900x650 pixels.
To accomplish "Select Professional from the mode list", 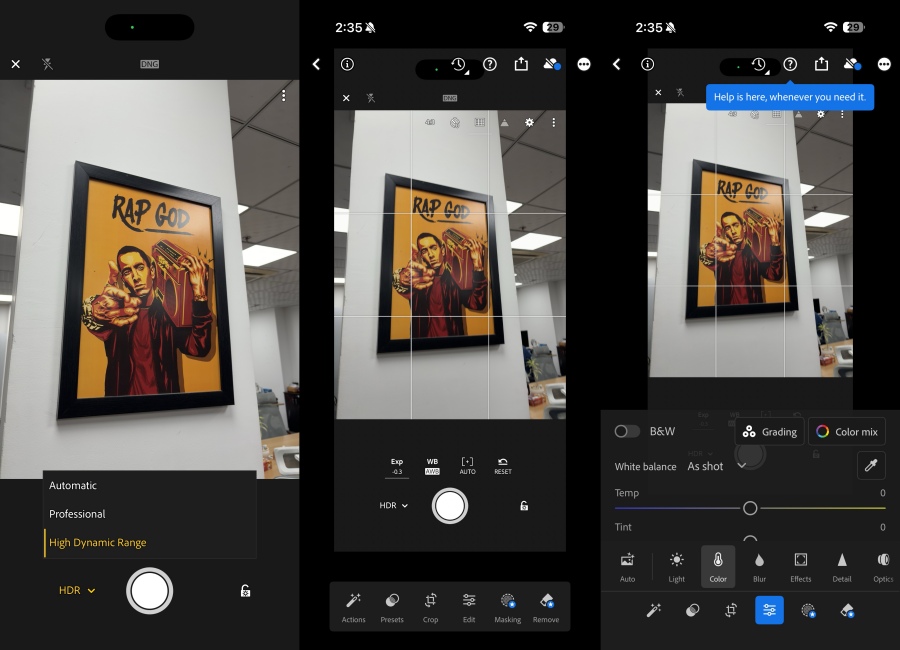I will pos(77,513).
